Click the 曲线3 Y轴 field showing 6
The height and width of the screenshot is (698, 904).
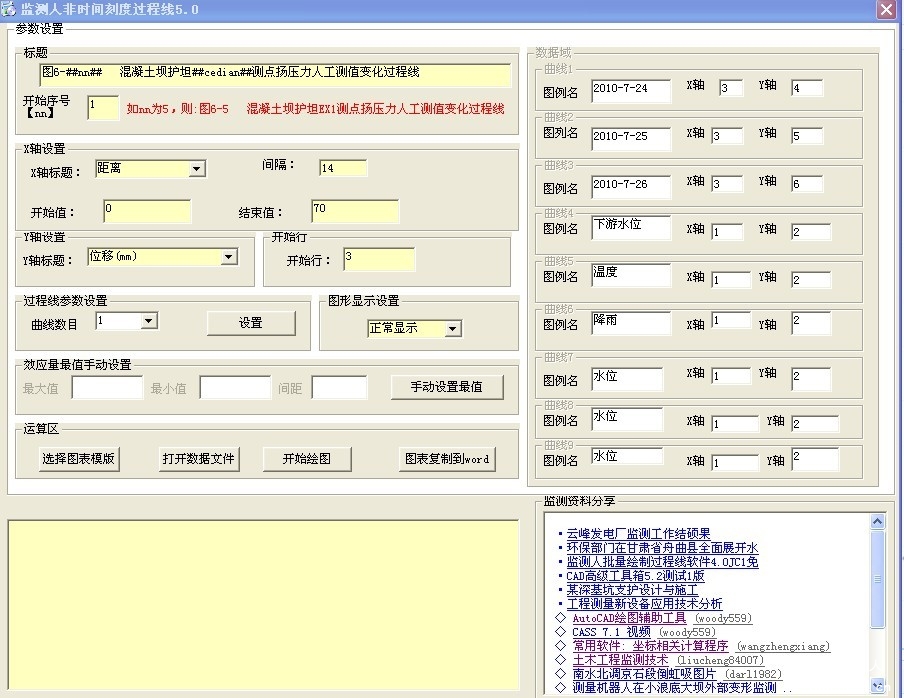pos(807,184)
